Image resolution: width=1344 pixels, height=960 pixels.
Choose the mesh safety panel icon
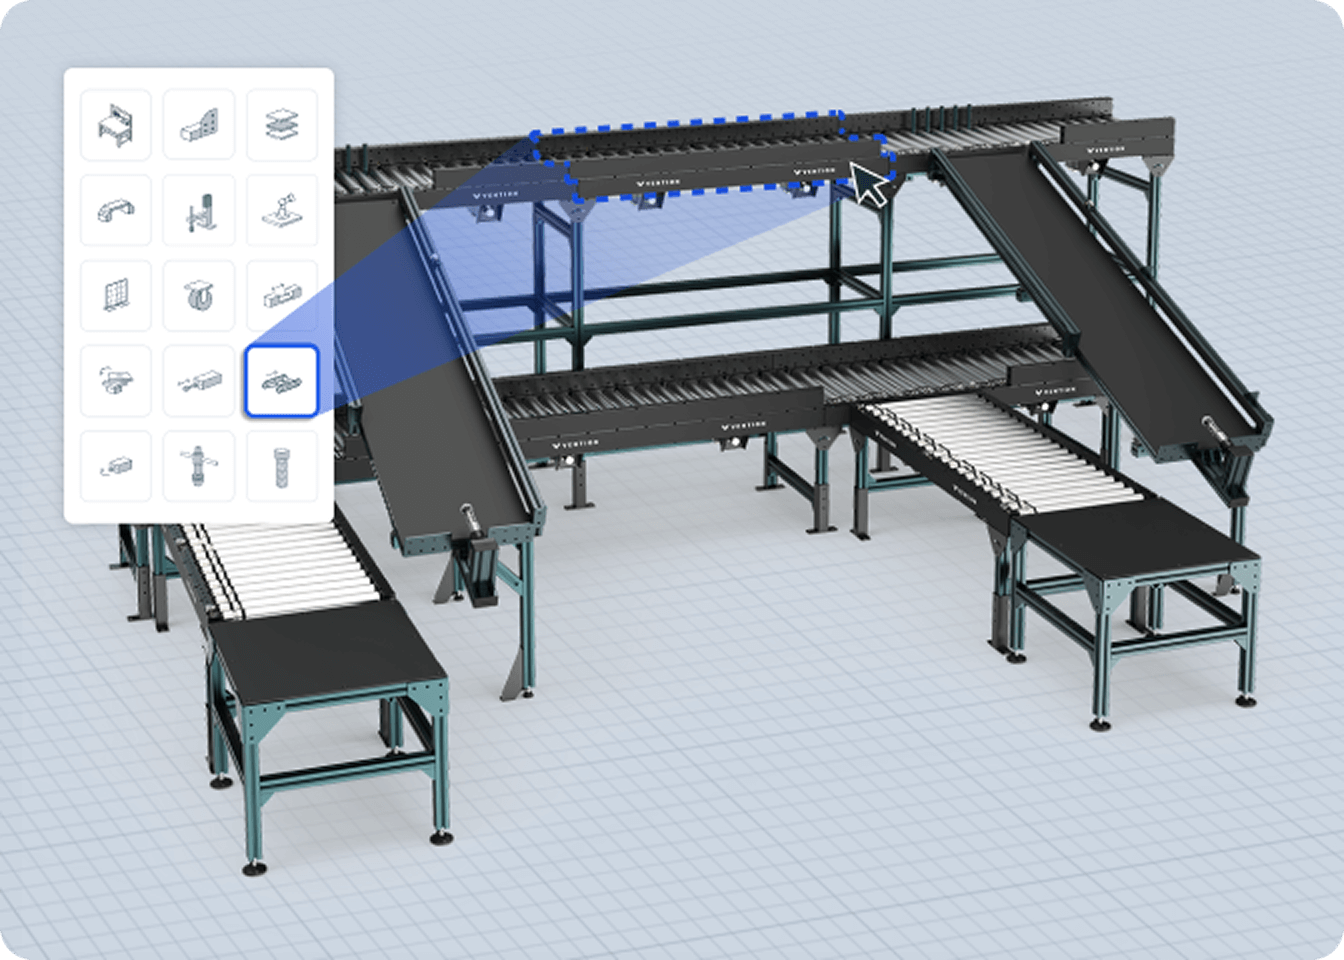click(x=115, y=296)
